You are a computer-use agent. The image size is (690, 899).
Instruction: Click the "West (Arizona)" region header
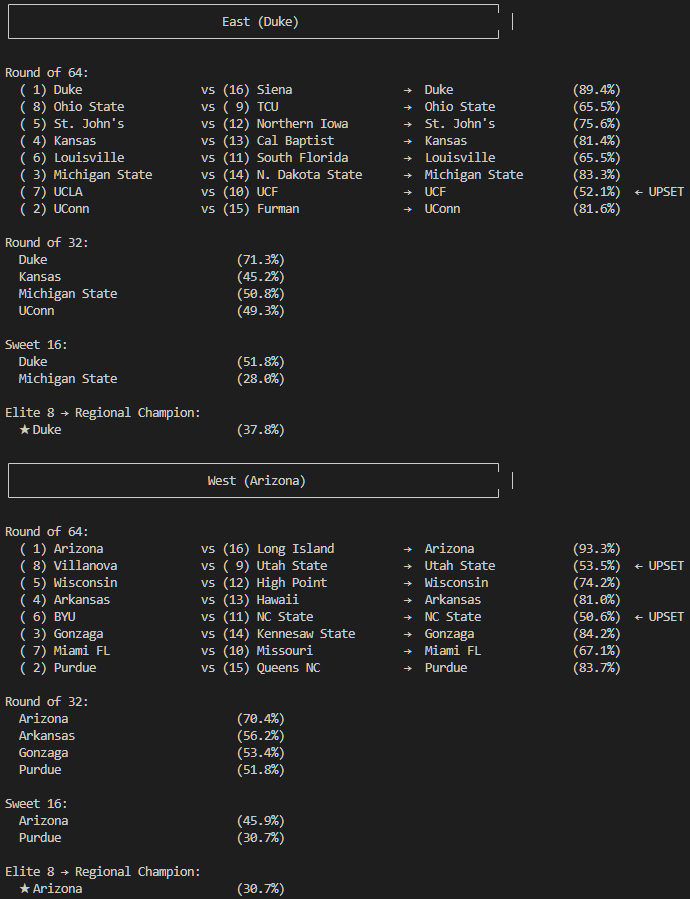(256, 480)
